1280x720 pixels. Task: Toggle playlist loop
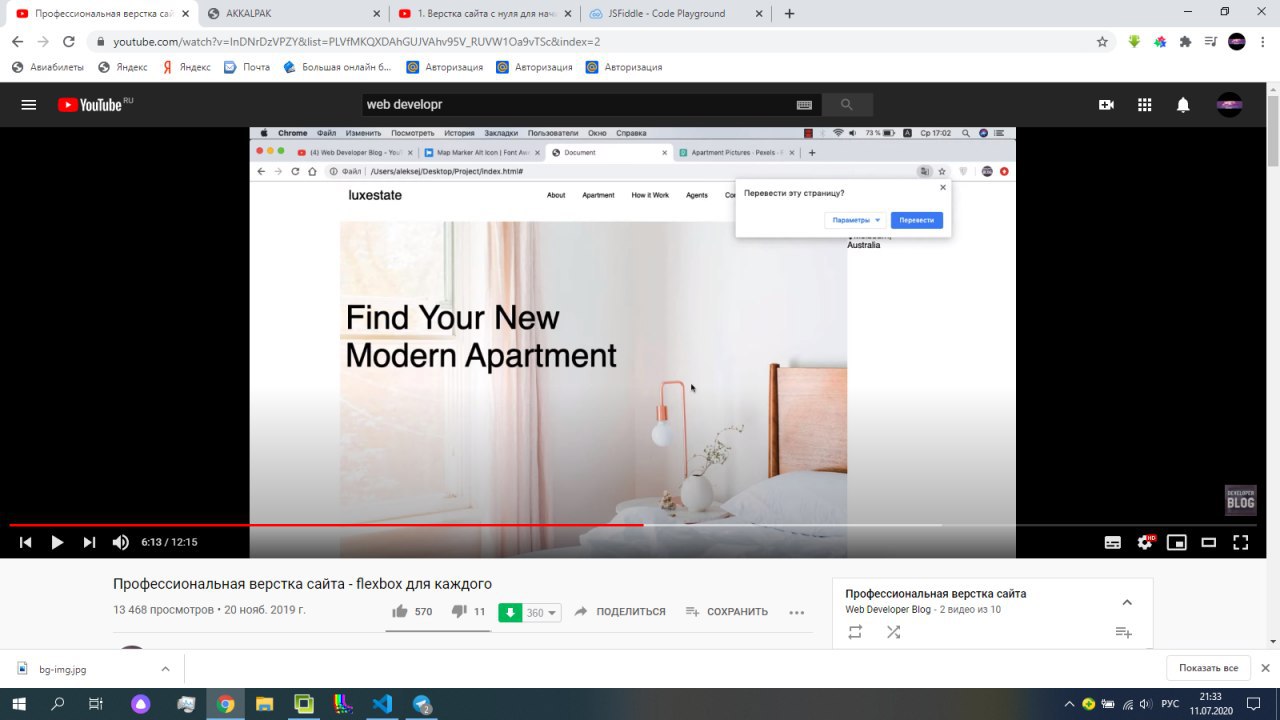[x=855, y=632]
